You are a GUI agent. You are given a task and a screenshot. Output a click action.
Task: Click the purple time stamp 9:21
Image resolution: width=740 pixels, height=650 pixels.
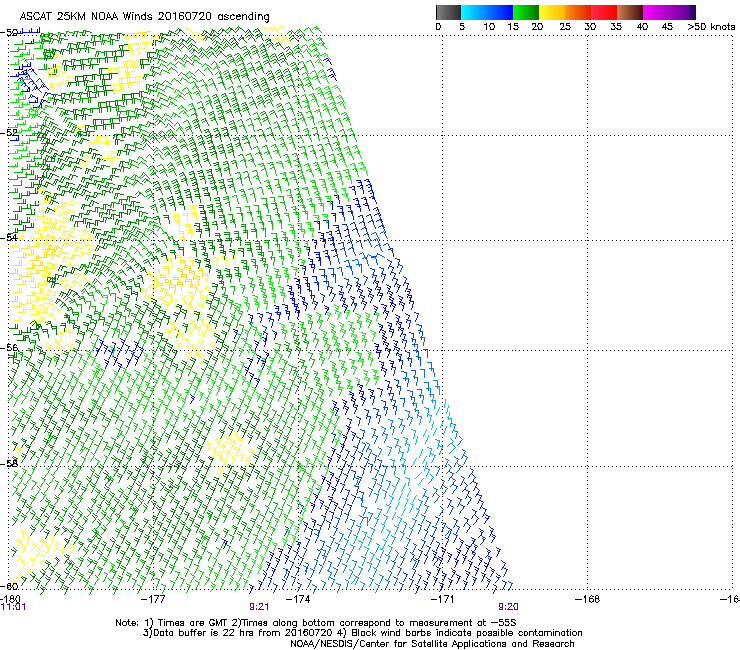click(x=259, y=607)
